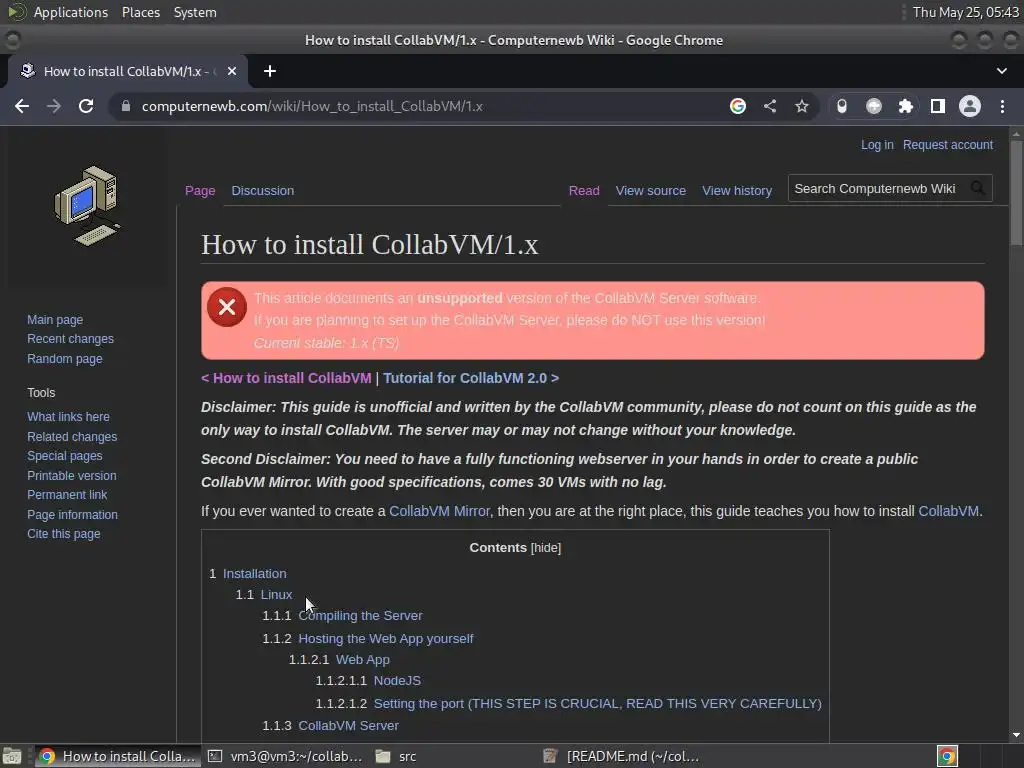Click the Request account link

coord(948,145)
